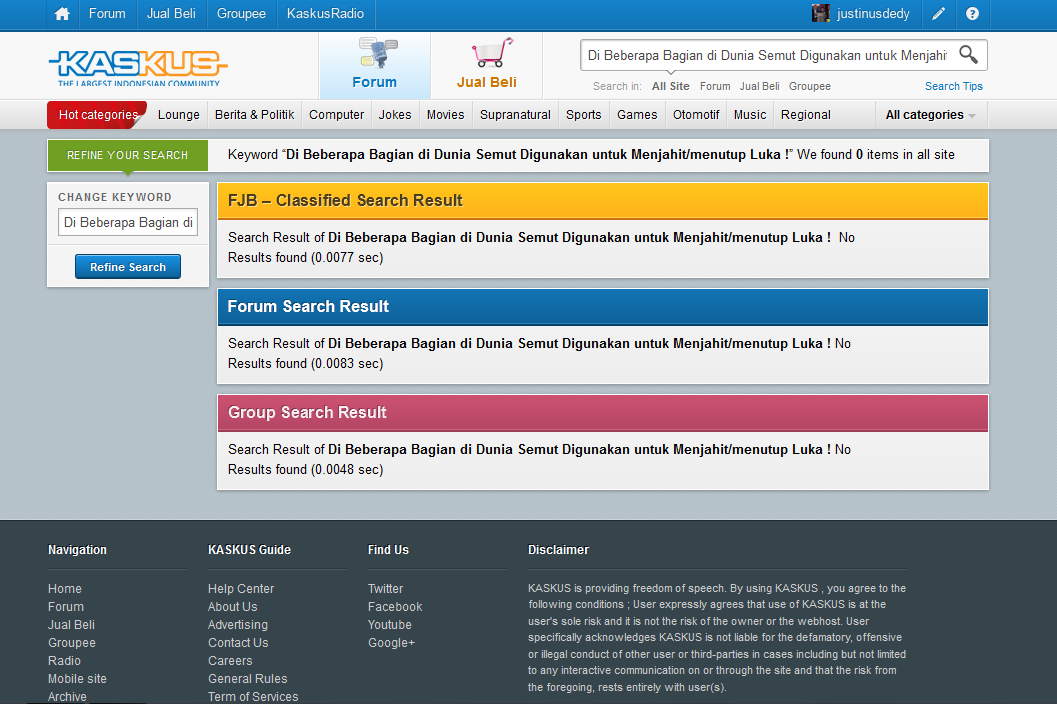The width and height of the screenshot is (1057, 704).
Task: Open the Computer category
Action: coord(336,115)
